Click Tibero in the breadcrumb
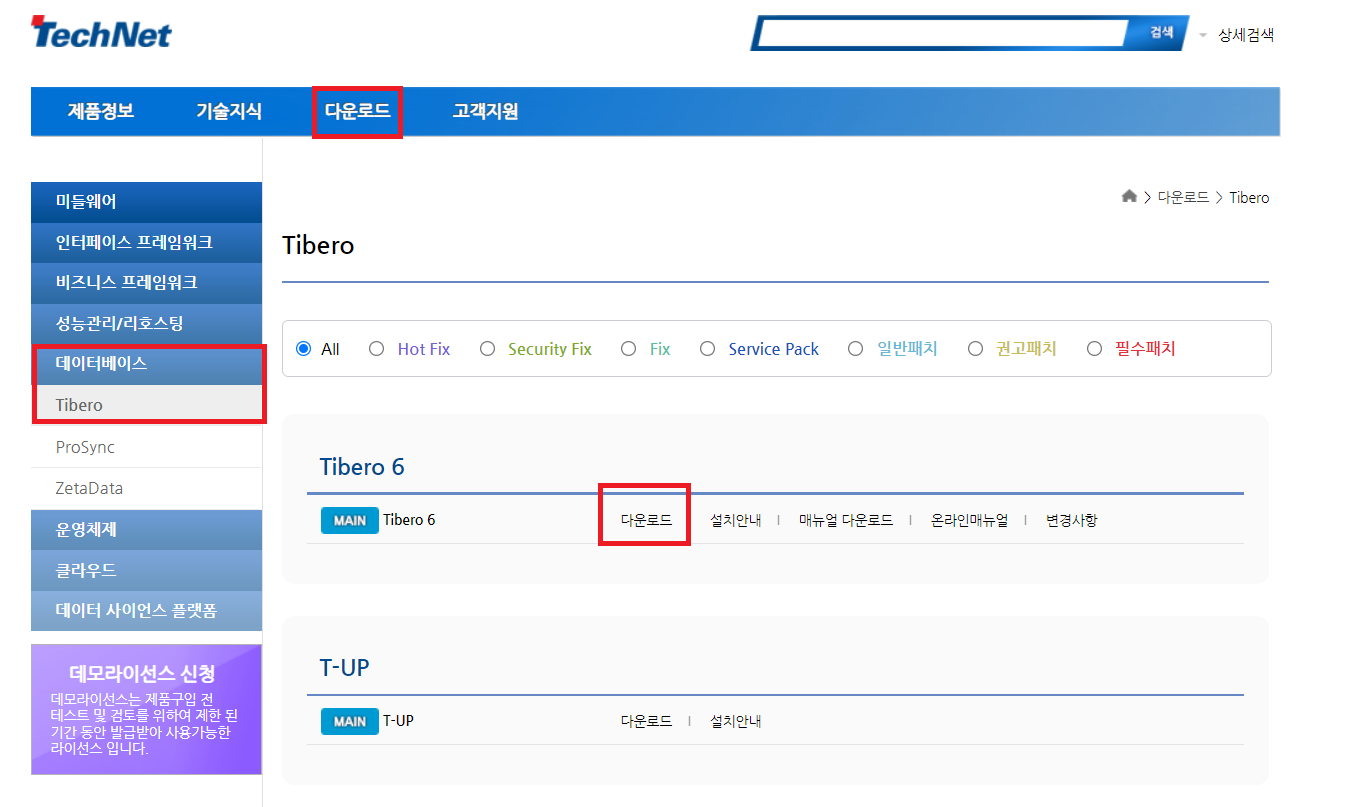Viewport: 1362px width, 807px height. click(1249, 198)
